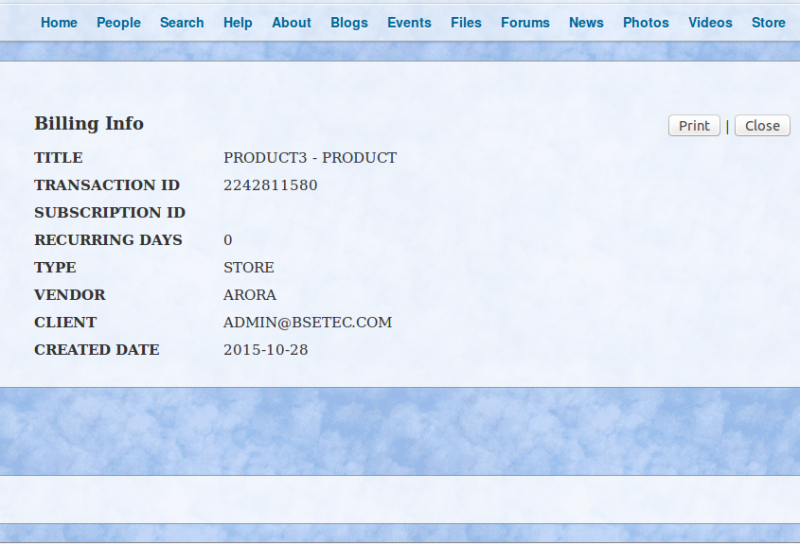Viewport: 800px width, 544px height.
Task: Open the Videos section
Action: (x=710, y=23)
